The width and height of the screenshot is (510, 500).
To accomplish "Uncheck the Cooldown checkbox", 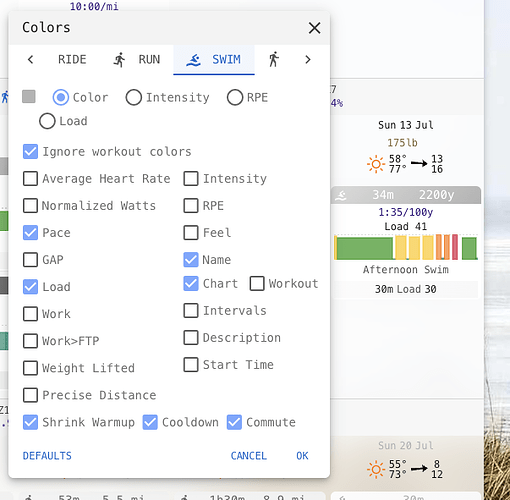I will 150,422.
